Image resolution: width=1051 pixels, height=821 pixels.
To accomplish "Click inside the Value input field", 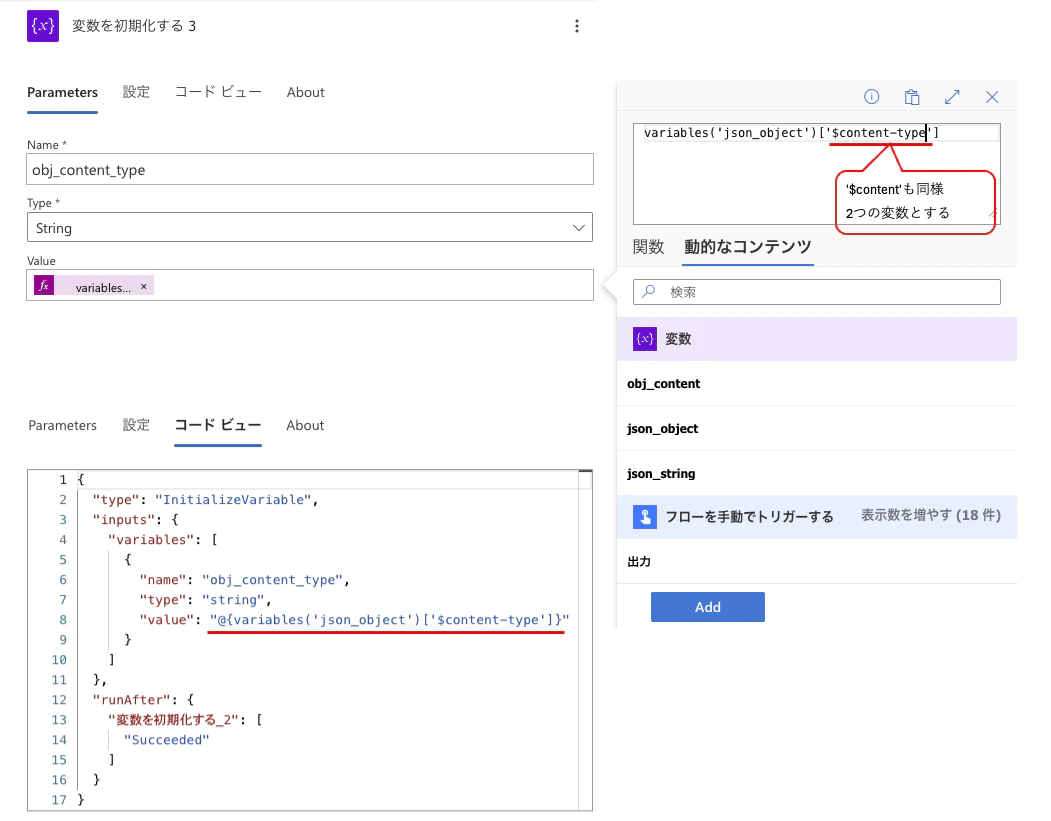I will (310, 285).
